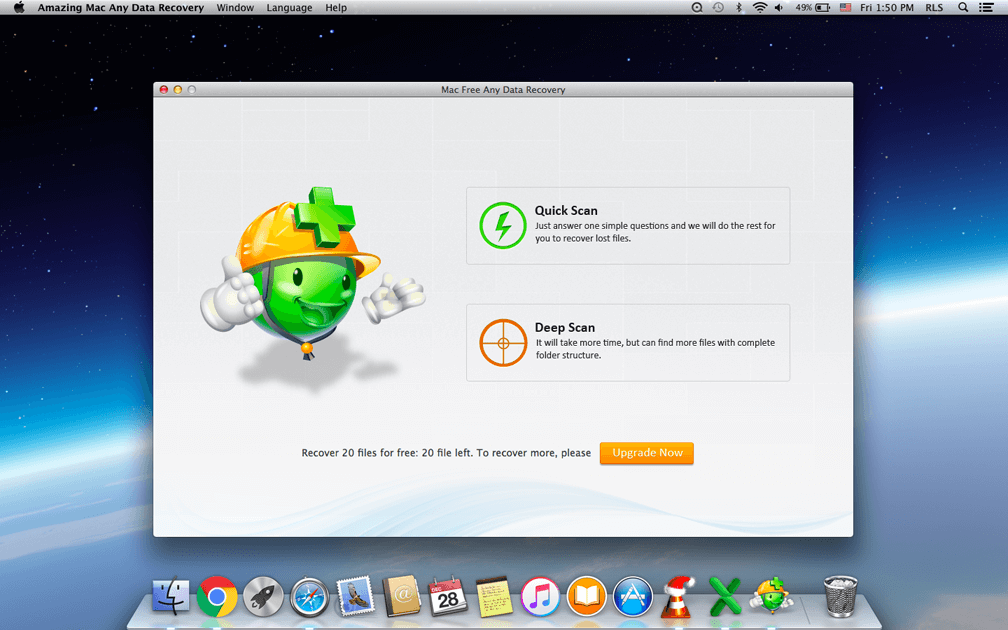Click the window title Mac Free Any Data Recovery
This screenshot has height=630, width=1008.
pyautogui.click(x=503, y=90)
